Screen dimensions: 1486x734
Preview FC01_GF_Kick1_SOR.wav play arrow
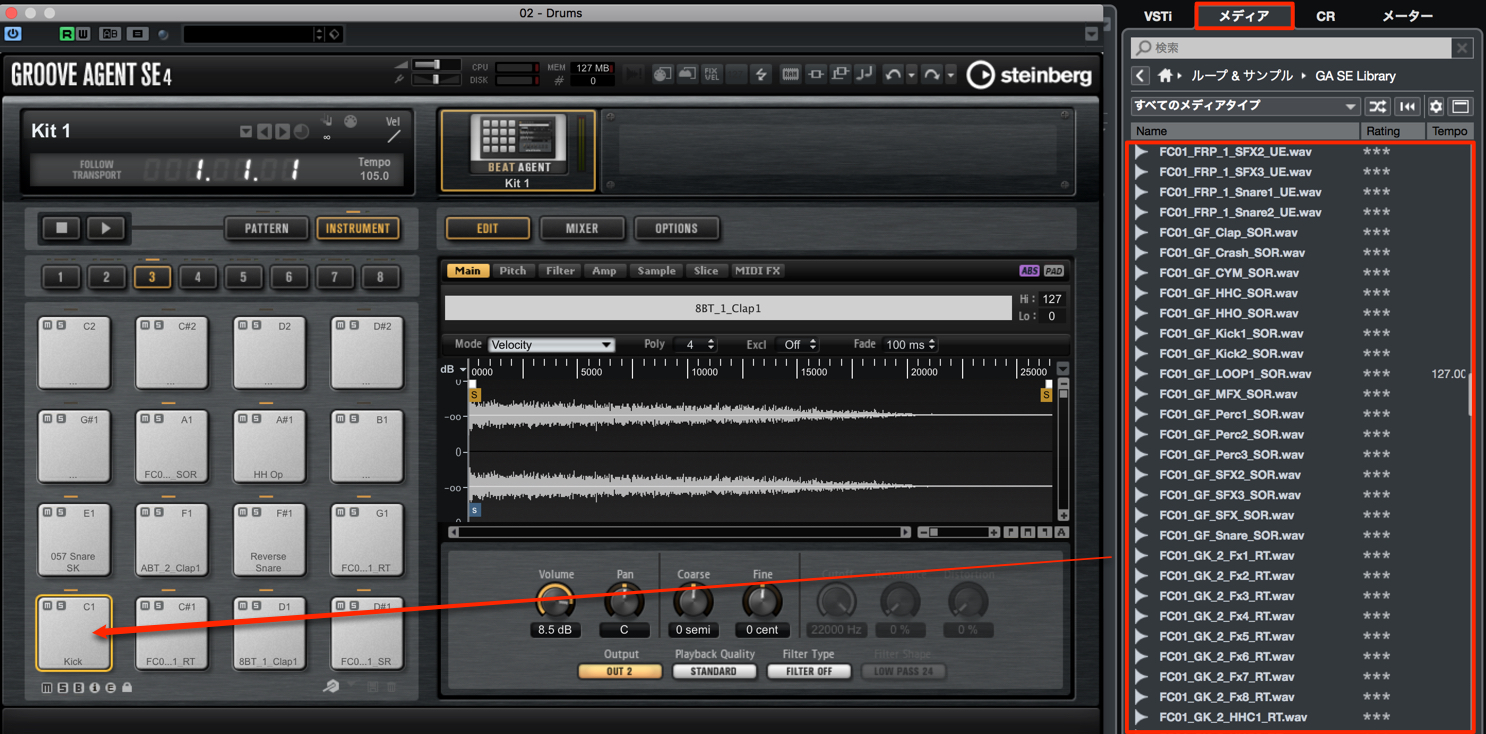click(x=1141, y=333)
